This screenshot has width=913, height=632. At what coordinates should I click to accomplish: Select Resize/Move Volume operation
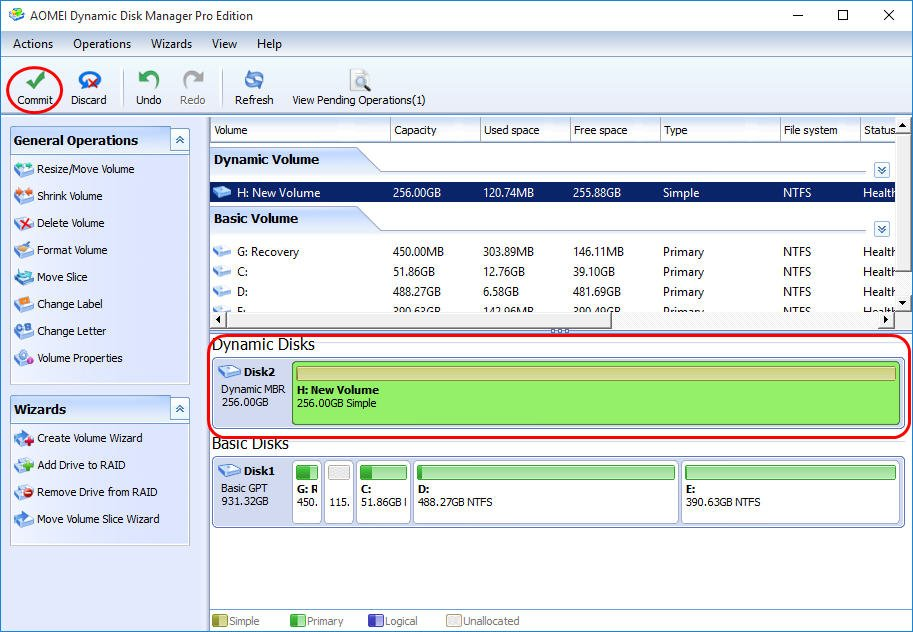click(x=85, y=169)
